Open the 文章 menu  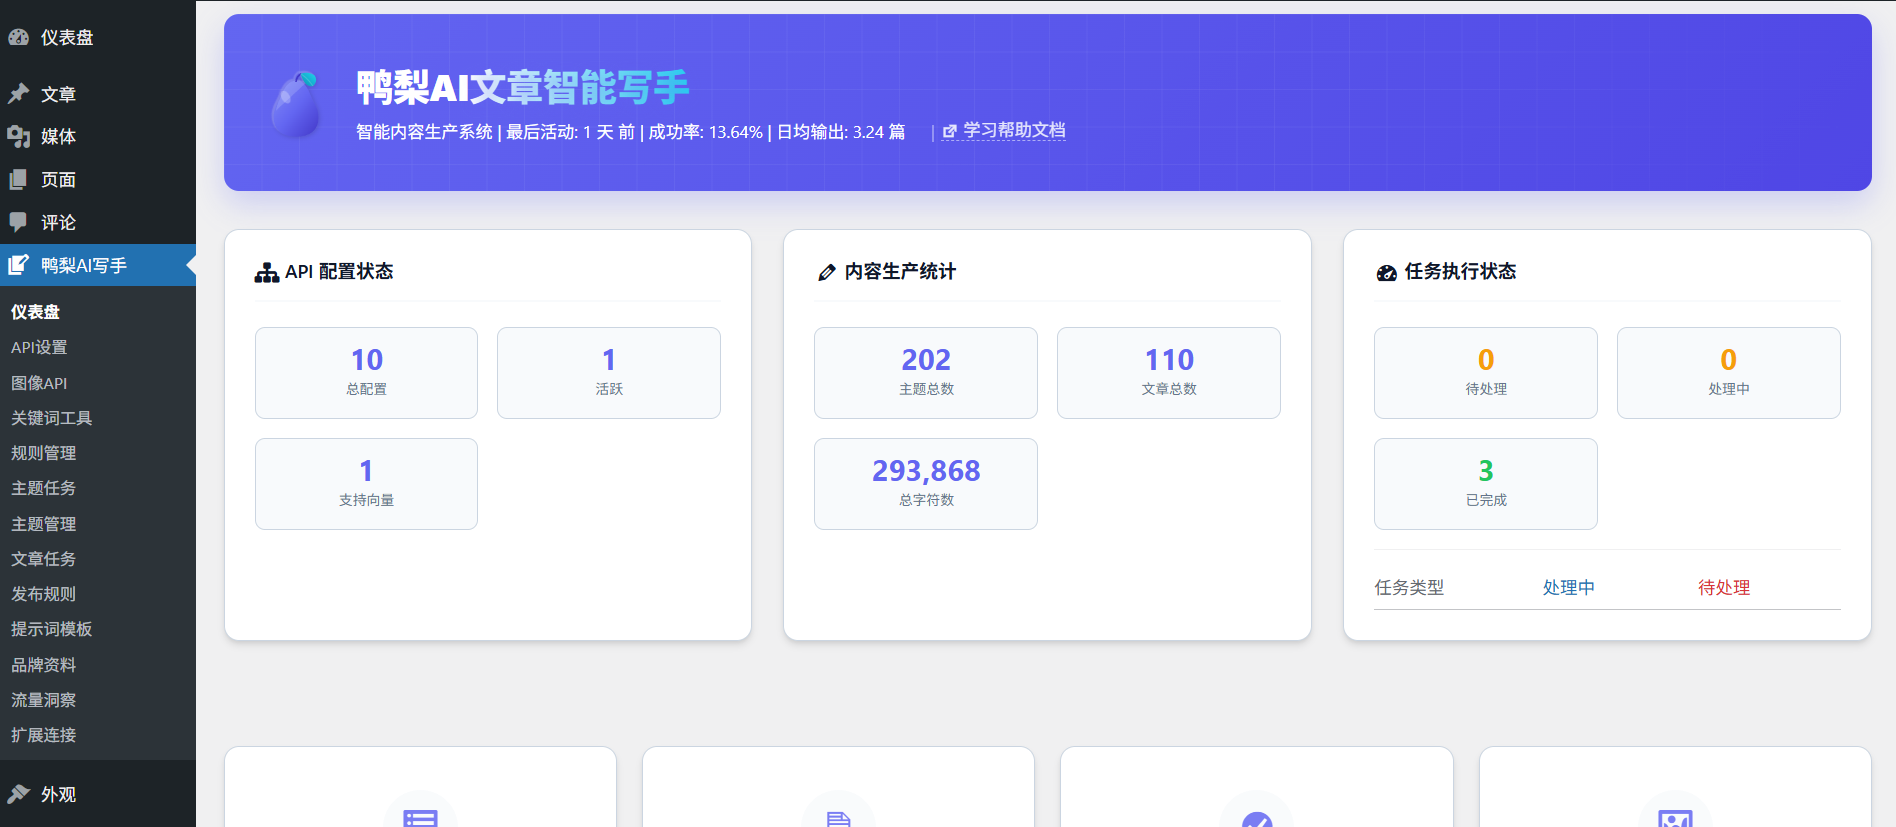(x=98, y=94)
